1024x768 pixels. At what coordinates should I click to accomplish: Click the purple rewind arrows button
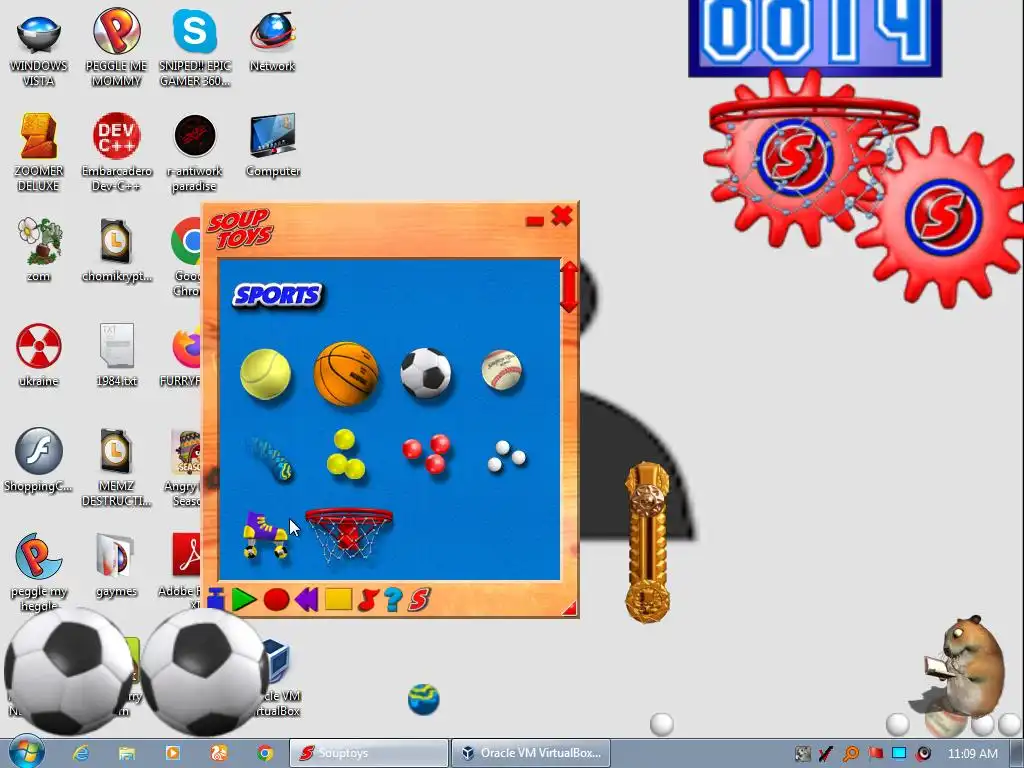[x=306, y=600]
